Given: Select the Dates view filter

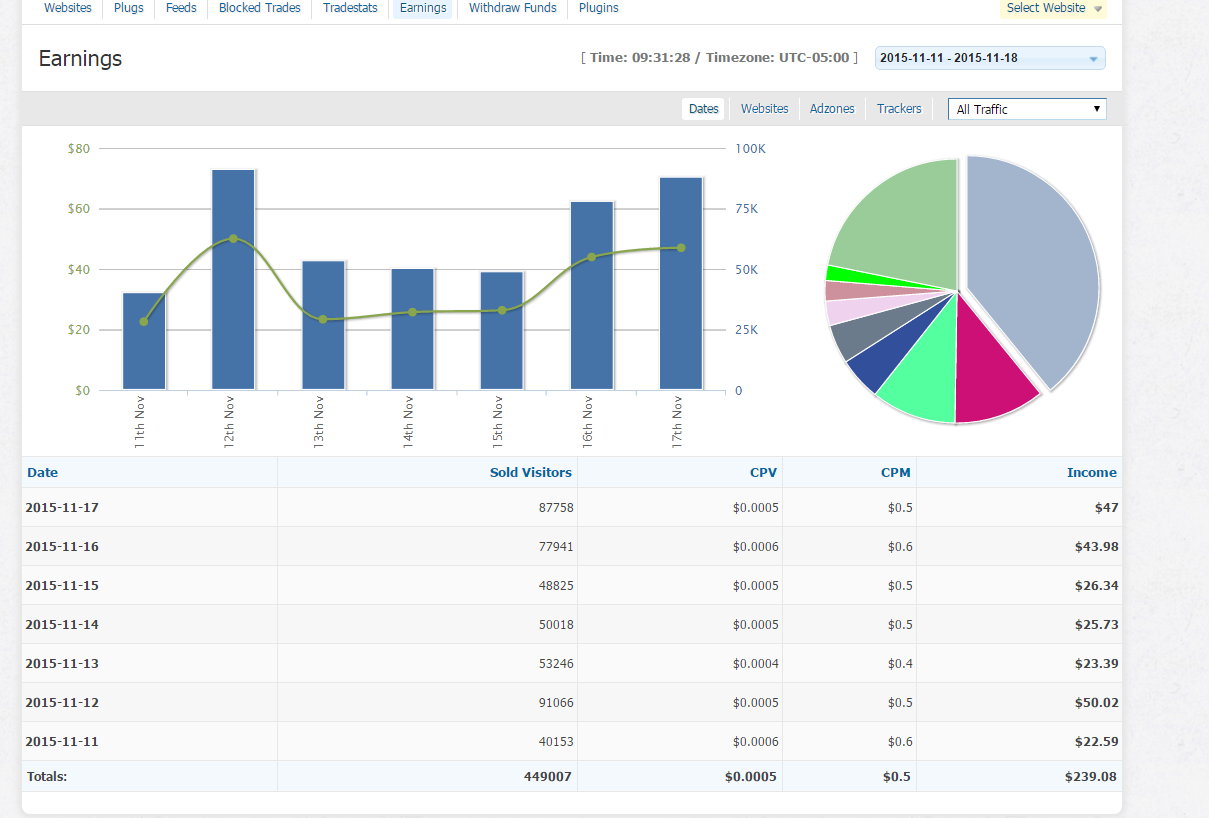Looking at the screenshot, I should (x=703, y=109).
